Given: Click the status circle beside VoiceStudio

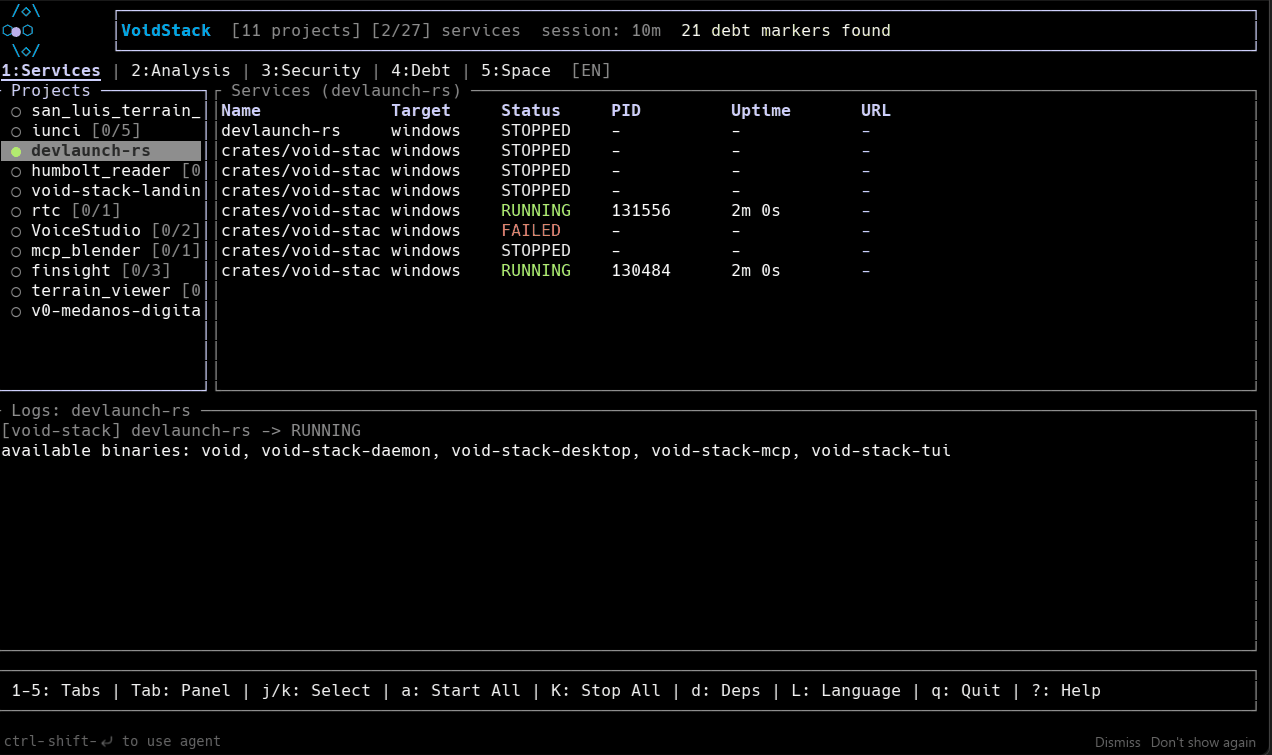Looking at the screenshot, I should 16,231.
